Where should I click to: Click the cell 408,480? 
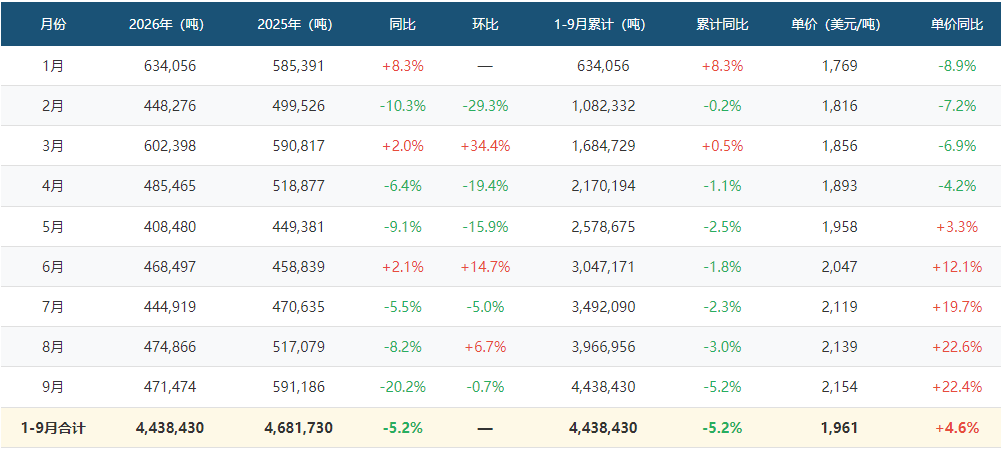coord(170,227)
